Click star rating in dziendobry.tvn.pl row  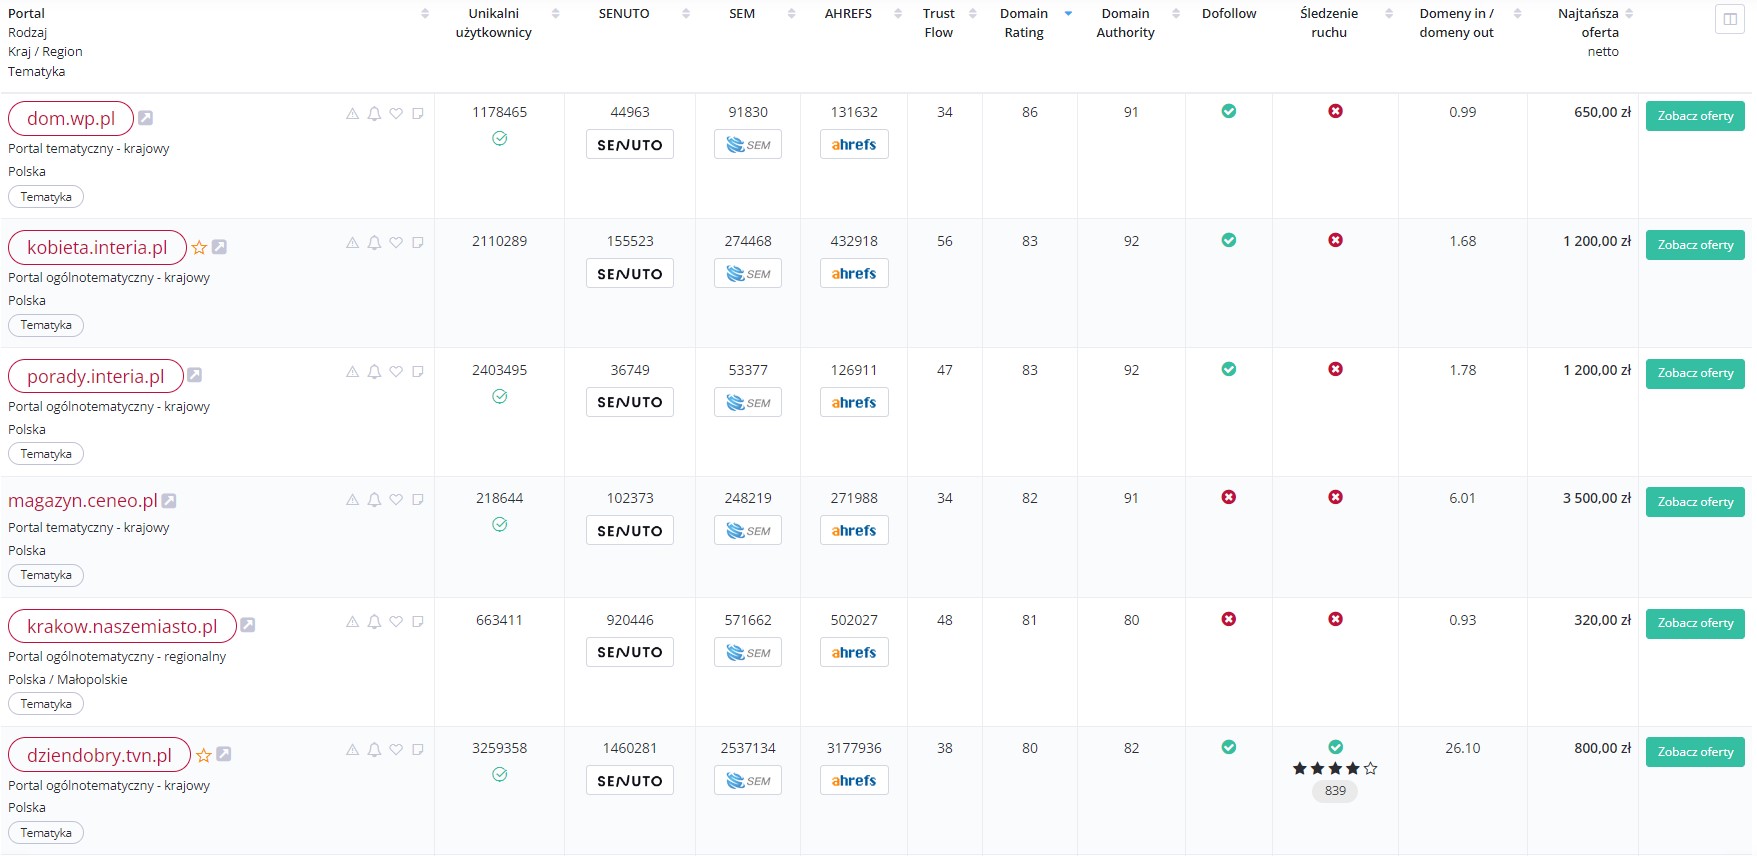coord(1335,769)
